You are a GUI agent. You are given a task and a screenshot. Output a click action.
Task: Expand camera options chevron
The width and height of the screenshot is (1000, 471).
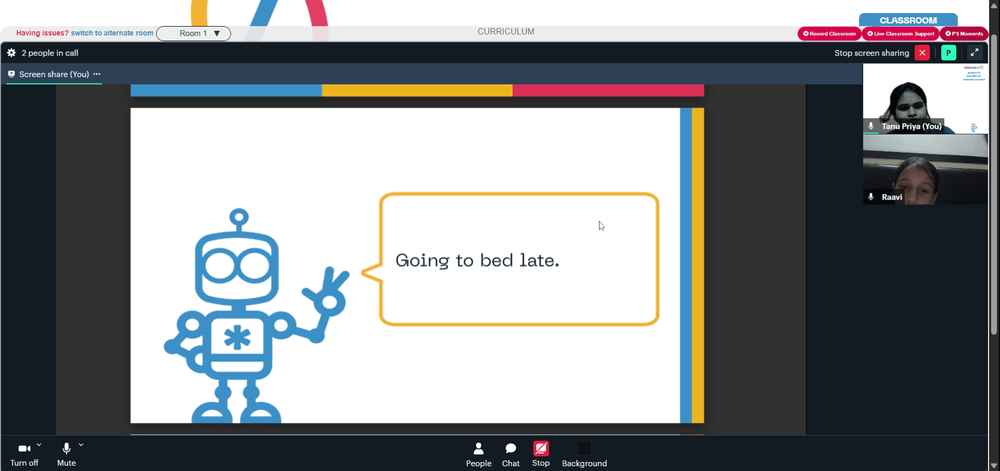point(39,445)
